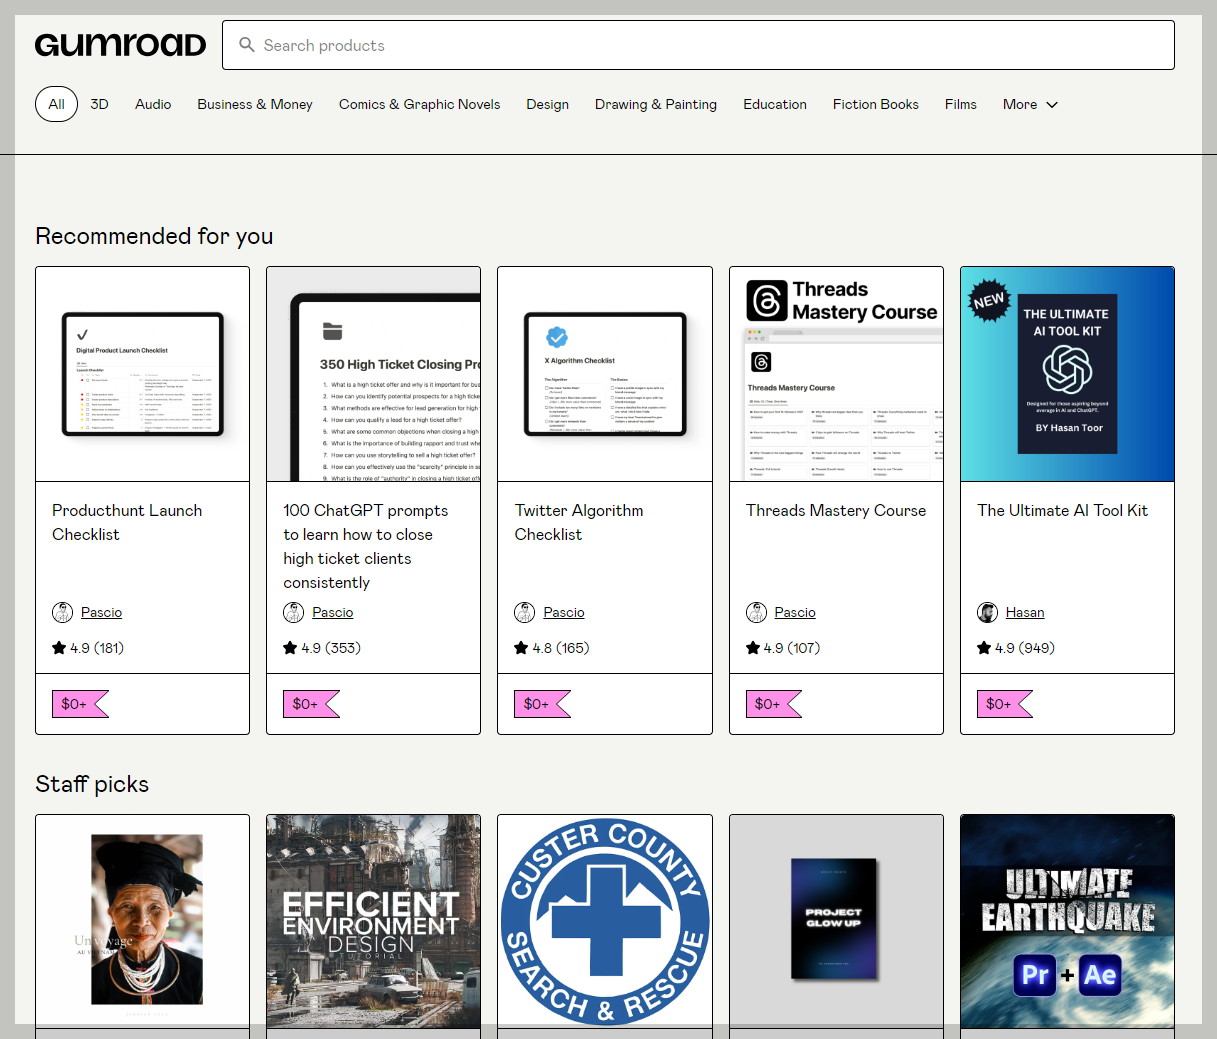Open Producthunt Launch Checklist thumbnail
This screenshot has width=1217, height=1039.
point(143,374)
